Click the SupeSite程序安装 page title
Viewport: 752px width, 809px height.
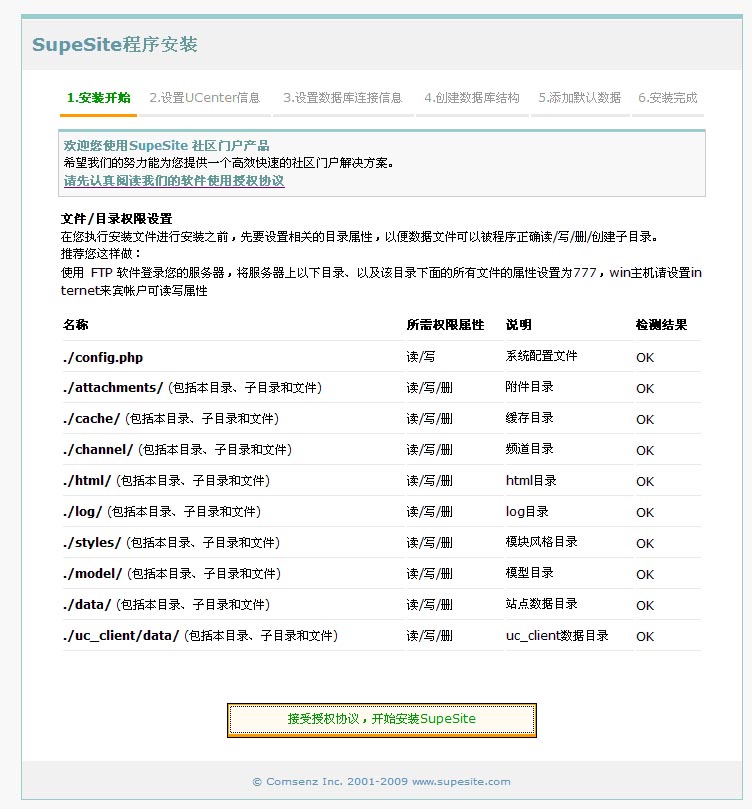click(115, 44)
